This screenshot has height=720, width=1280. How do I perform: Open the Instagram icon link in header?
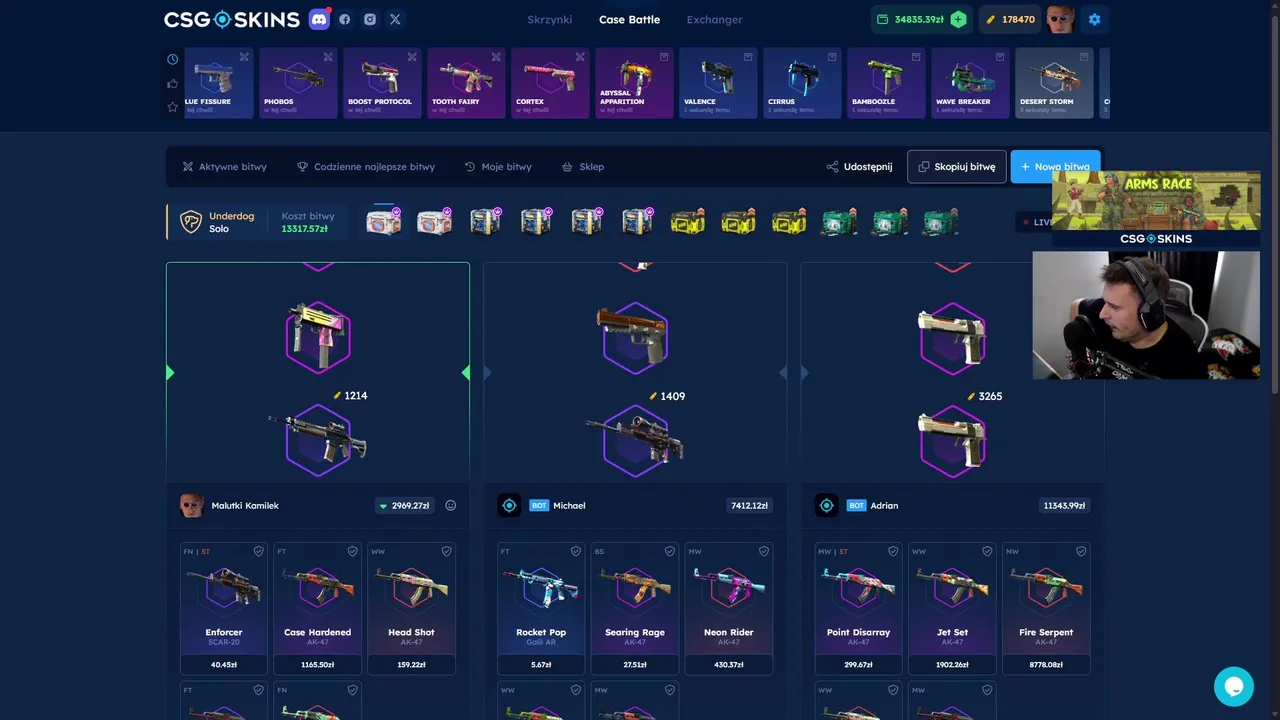(x=370, y=19)
